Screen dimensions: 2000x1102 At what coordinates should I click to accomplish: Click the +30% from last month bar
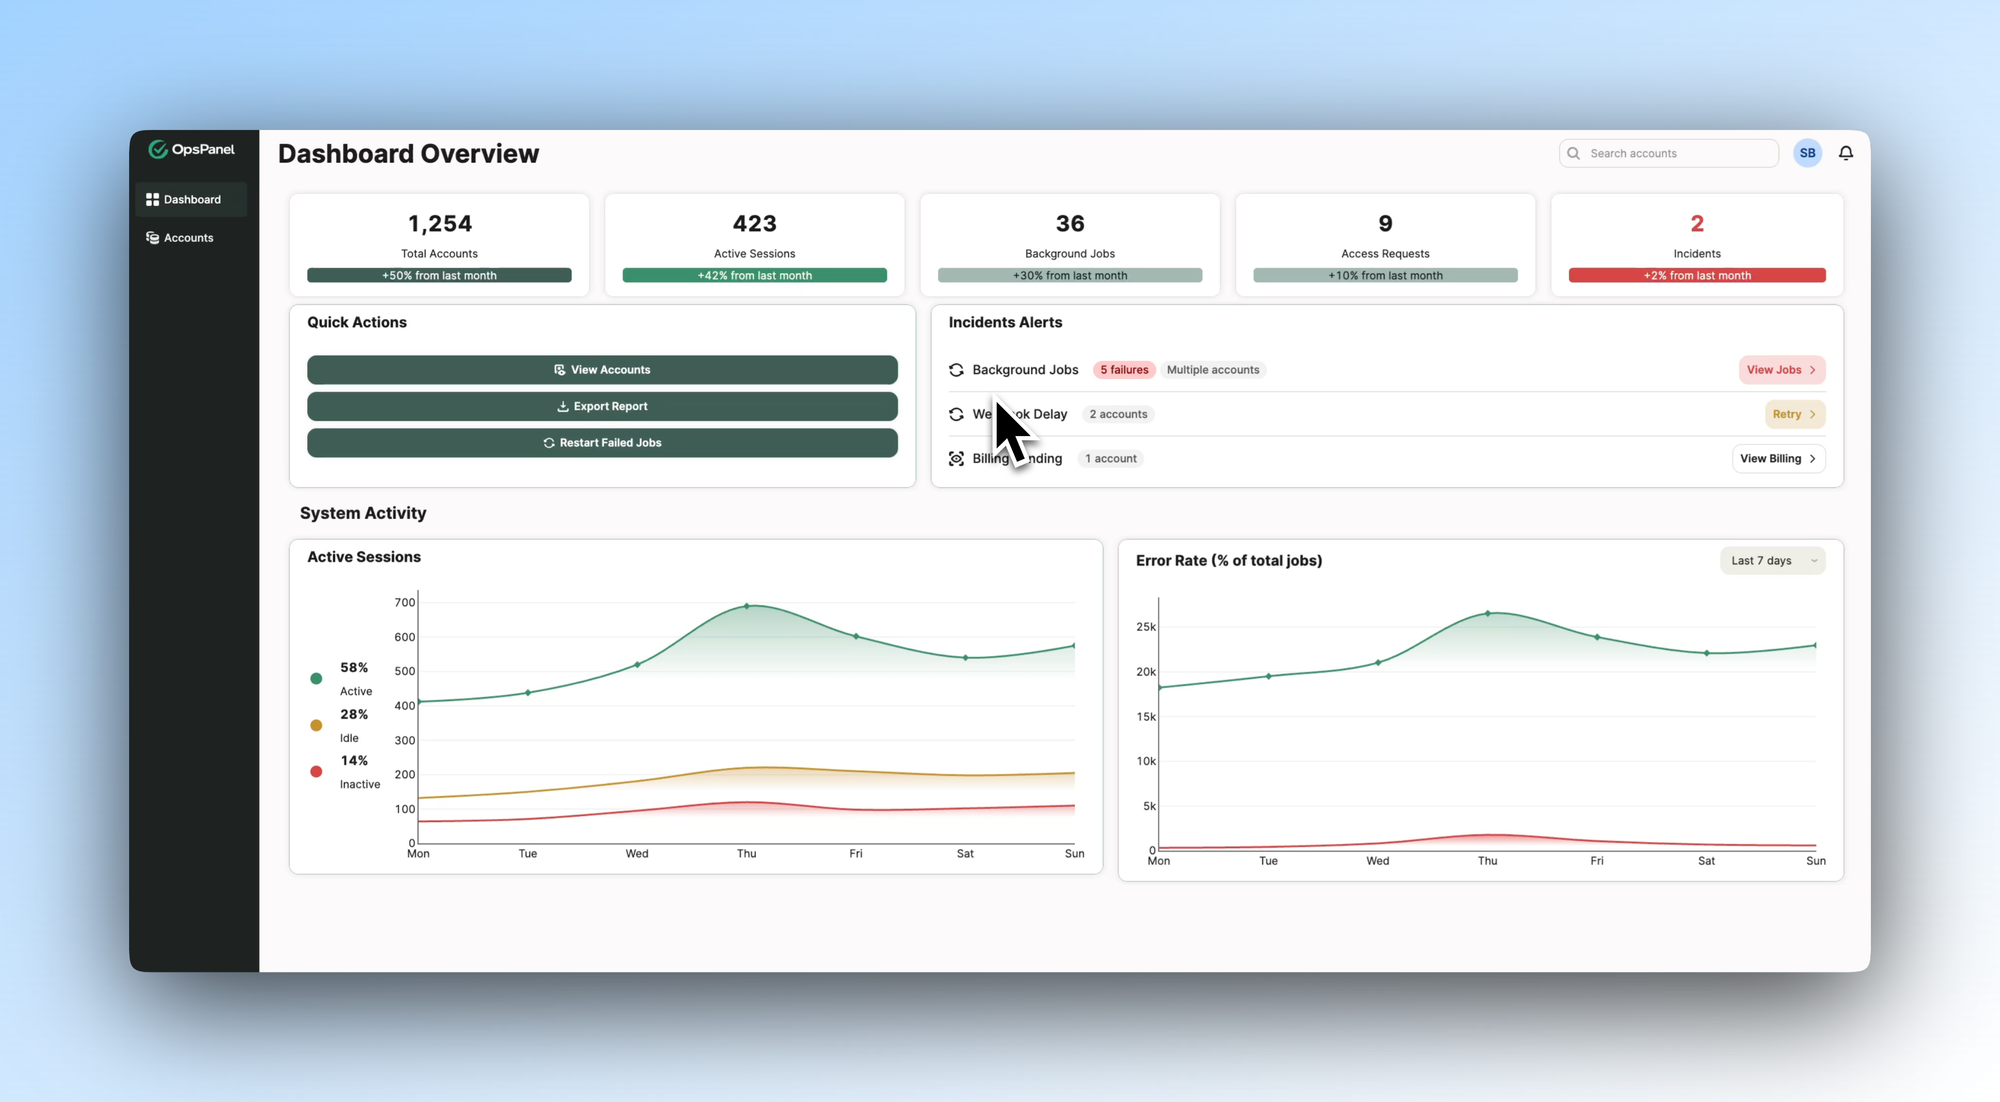coord(1070,276)
